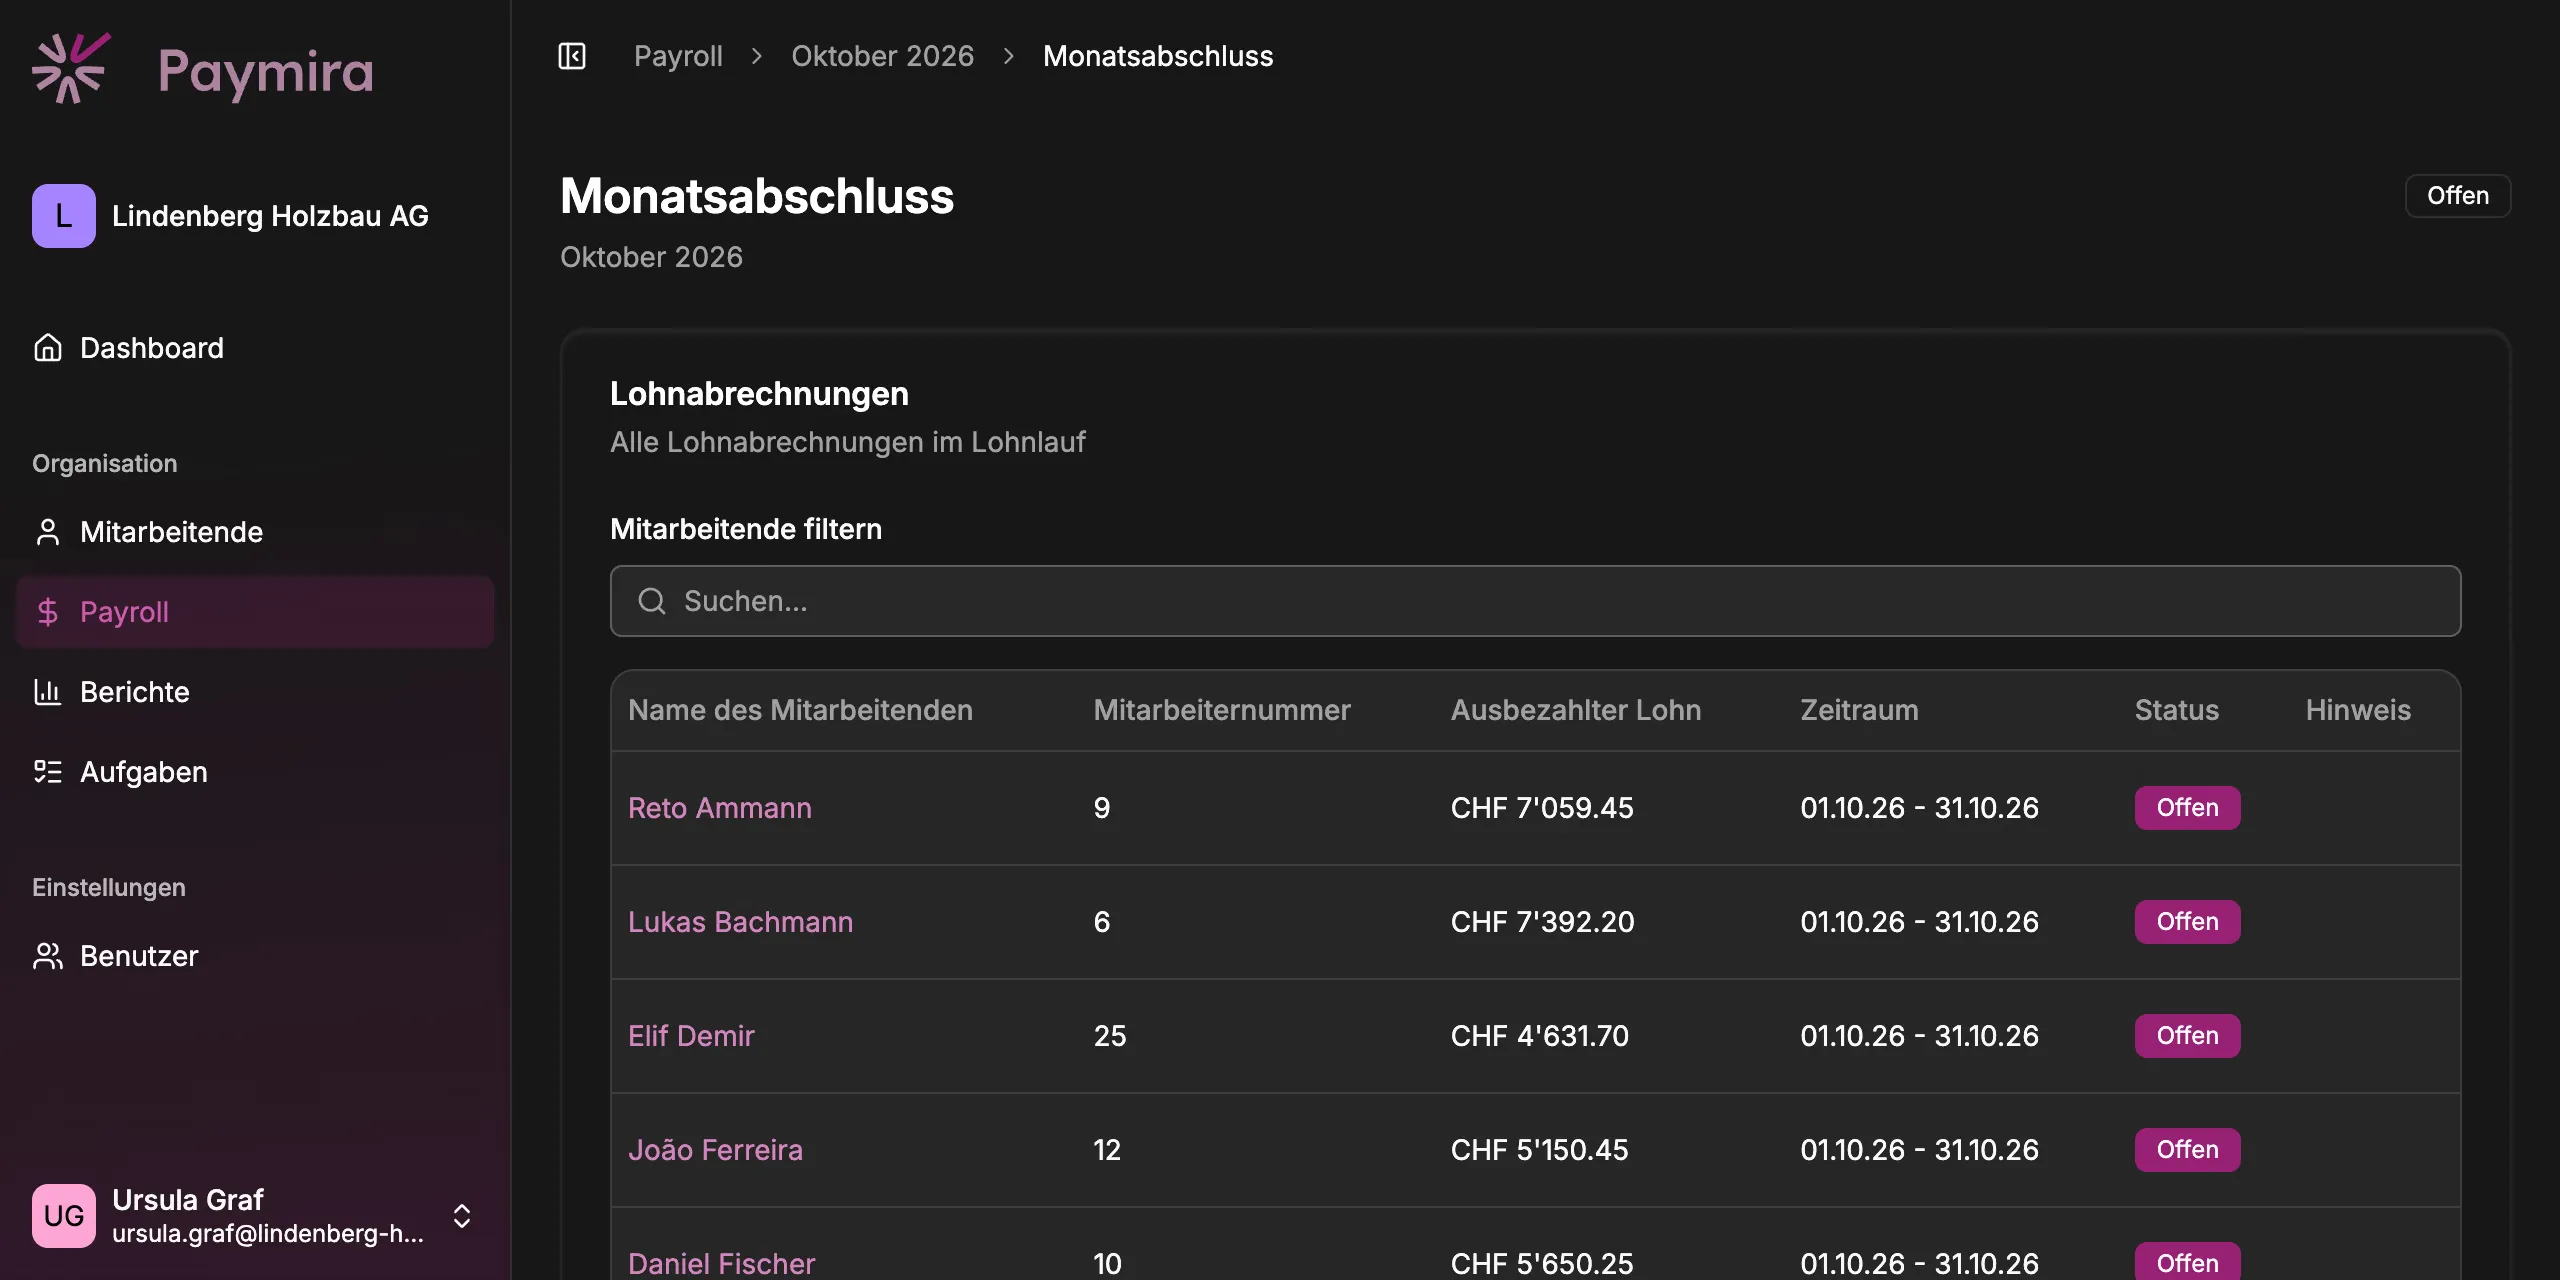The height and width of the screenshot is (1280, 2560).
Task: Click Offen status for Lukas Bachmann
Action: tap(2187, 922)
